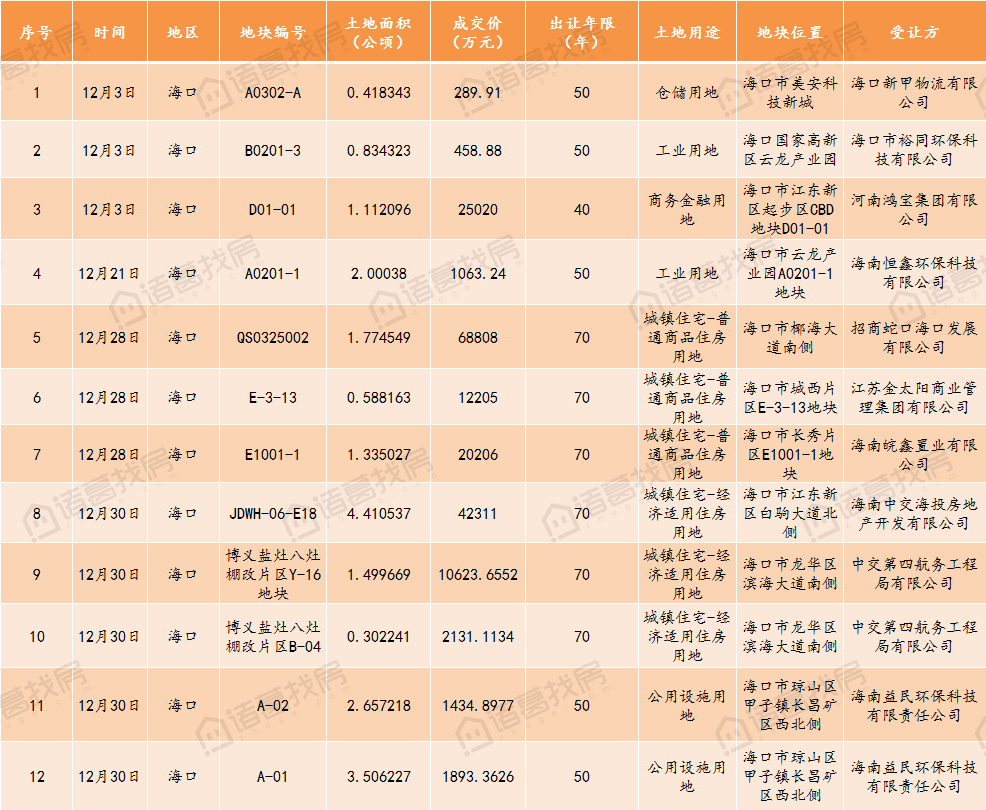Click transaction price 10623.6552
The image size is (986, 810).
478,574
